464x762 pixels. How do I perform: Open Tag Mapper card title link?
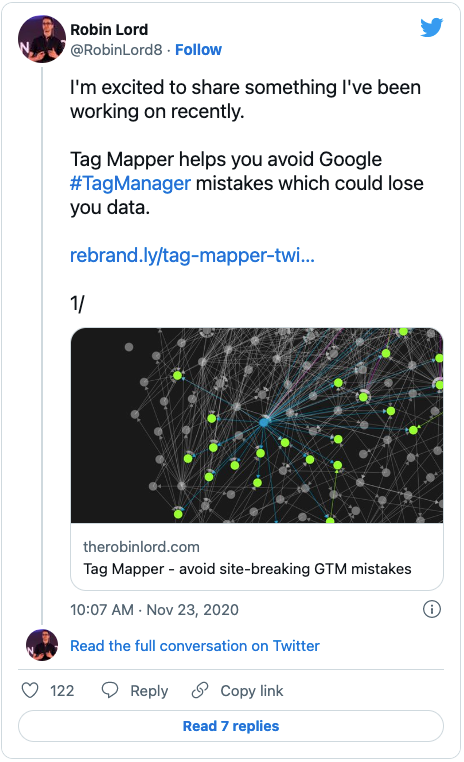click(x=247, y=569)
